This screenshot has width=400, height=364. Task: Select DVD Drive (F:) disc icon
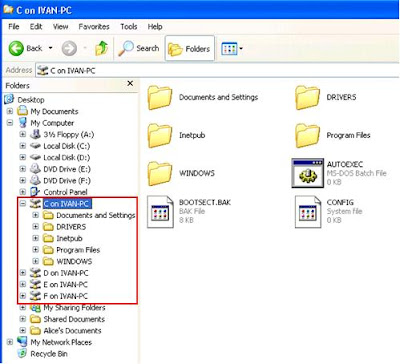click(35, 180)
